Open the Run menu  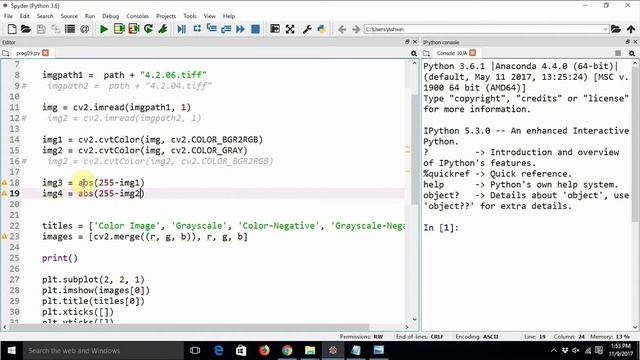tap(90, 16)
